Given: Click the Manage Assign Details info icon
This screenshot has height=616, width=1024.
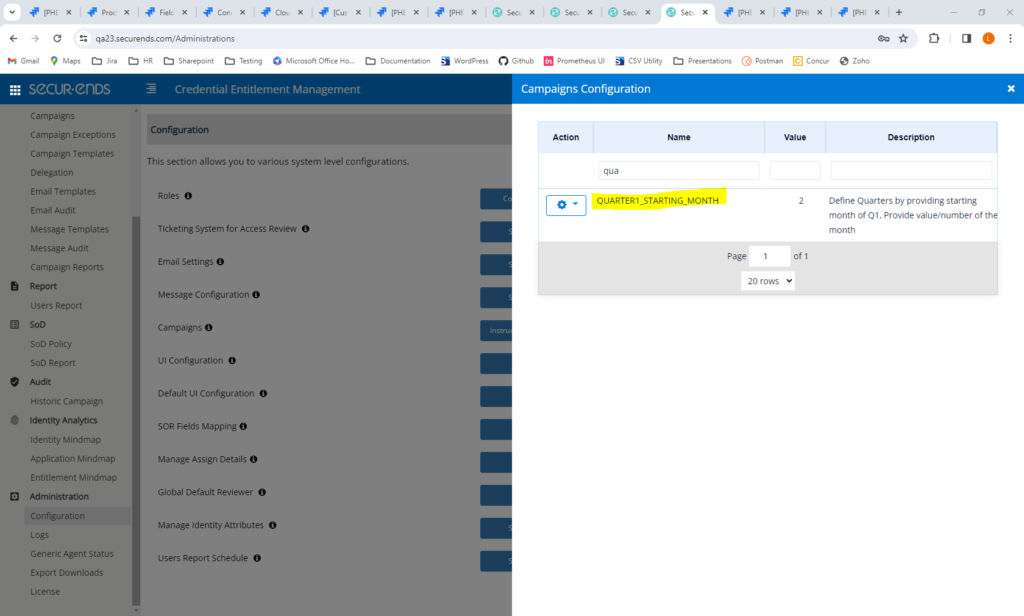Looking at the screenshot, I should [x=253, y=459].
